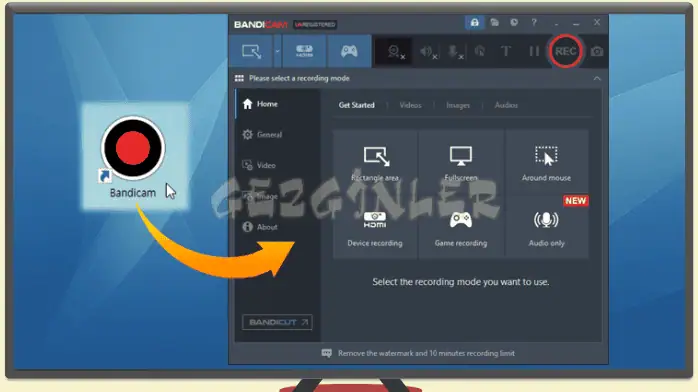Image resolution: width=698 pixels, height=392 pixels.
Task: Click Remove the watermark and recording limit message
Action: click(426, 353)
